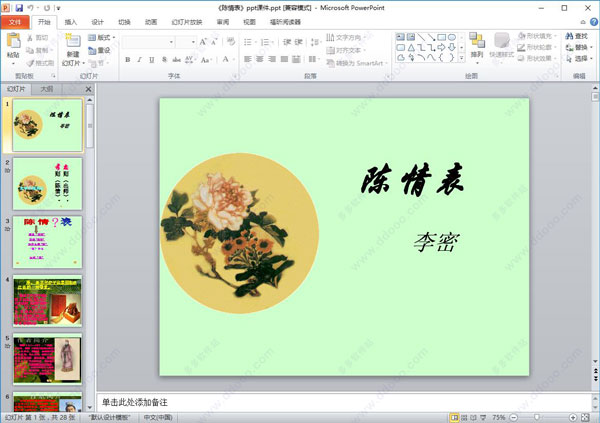Screen dimensions: 600x423
Task: Convert text to SmartArt
Action: tap(357, 63)
